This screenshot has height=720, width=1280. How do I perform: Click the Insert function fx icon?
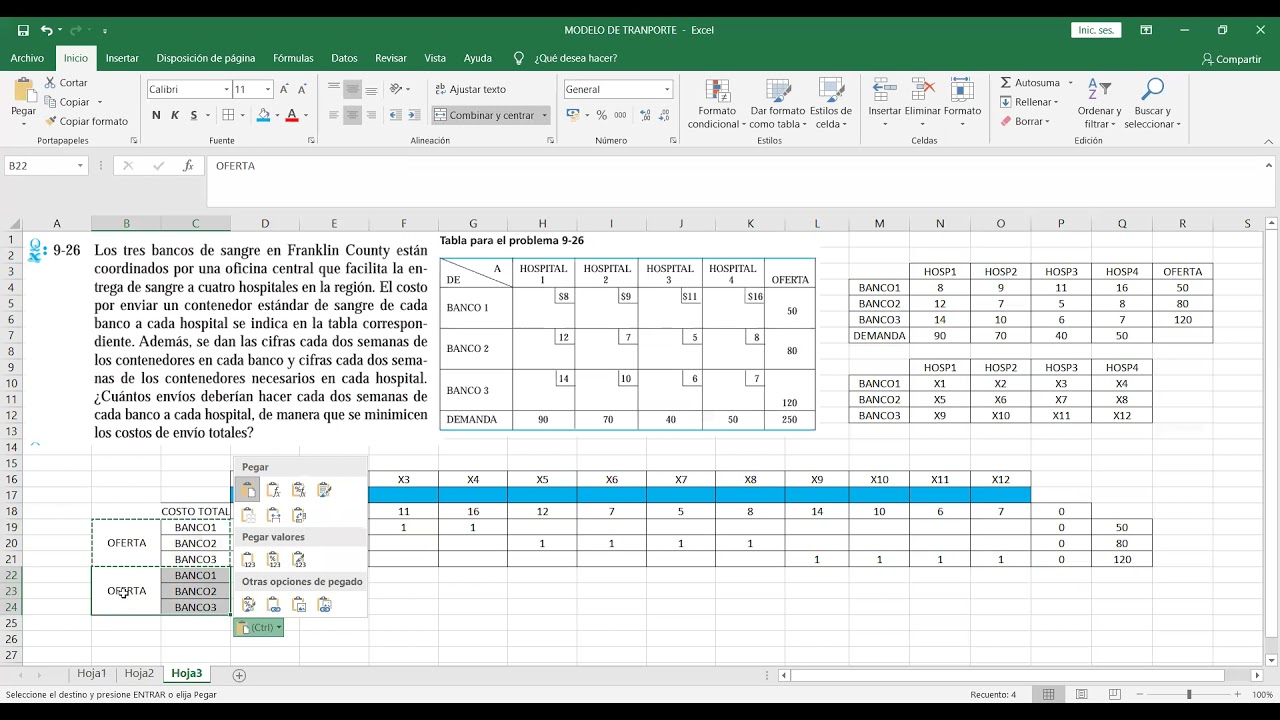(x=187, y=166)
